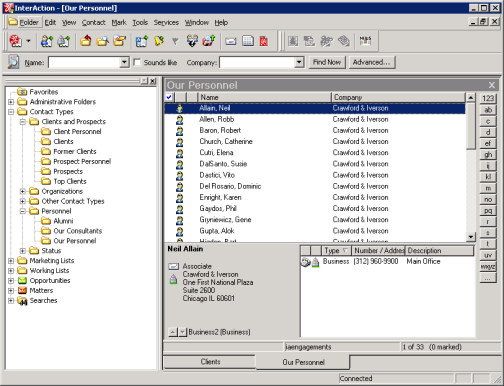This screenshot has width=504, height=386.
Task: Expand the Organizations tree node
Action: 23,191
